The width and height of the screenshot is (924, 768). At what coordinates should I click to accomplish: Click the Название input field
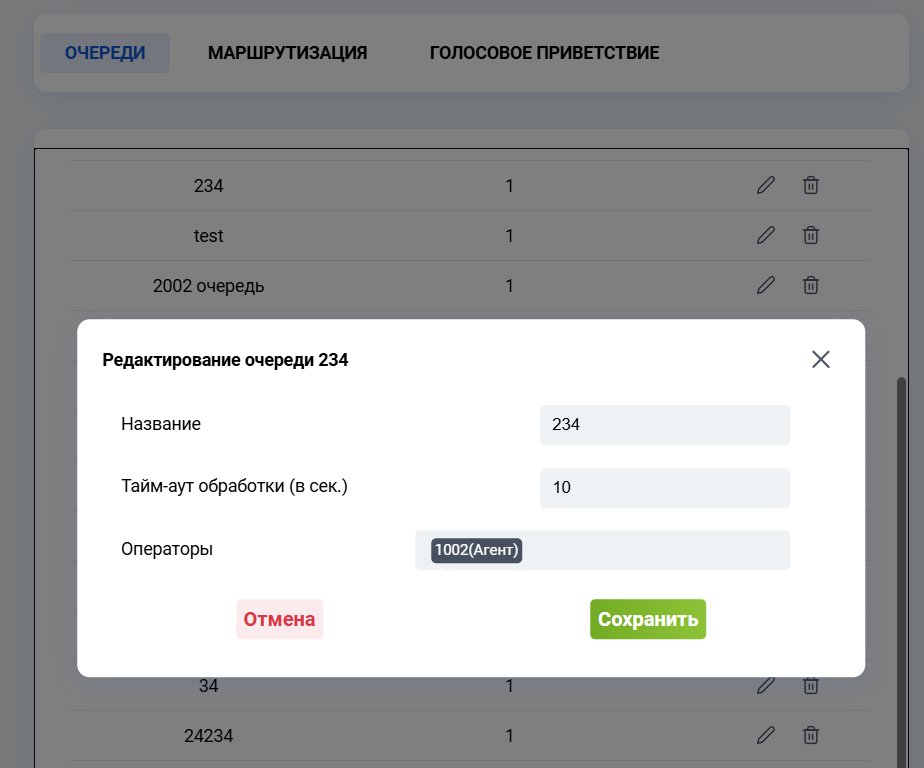(x=664, y=424)
